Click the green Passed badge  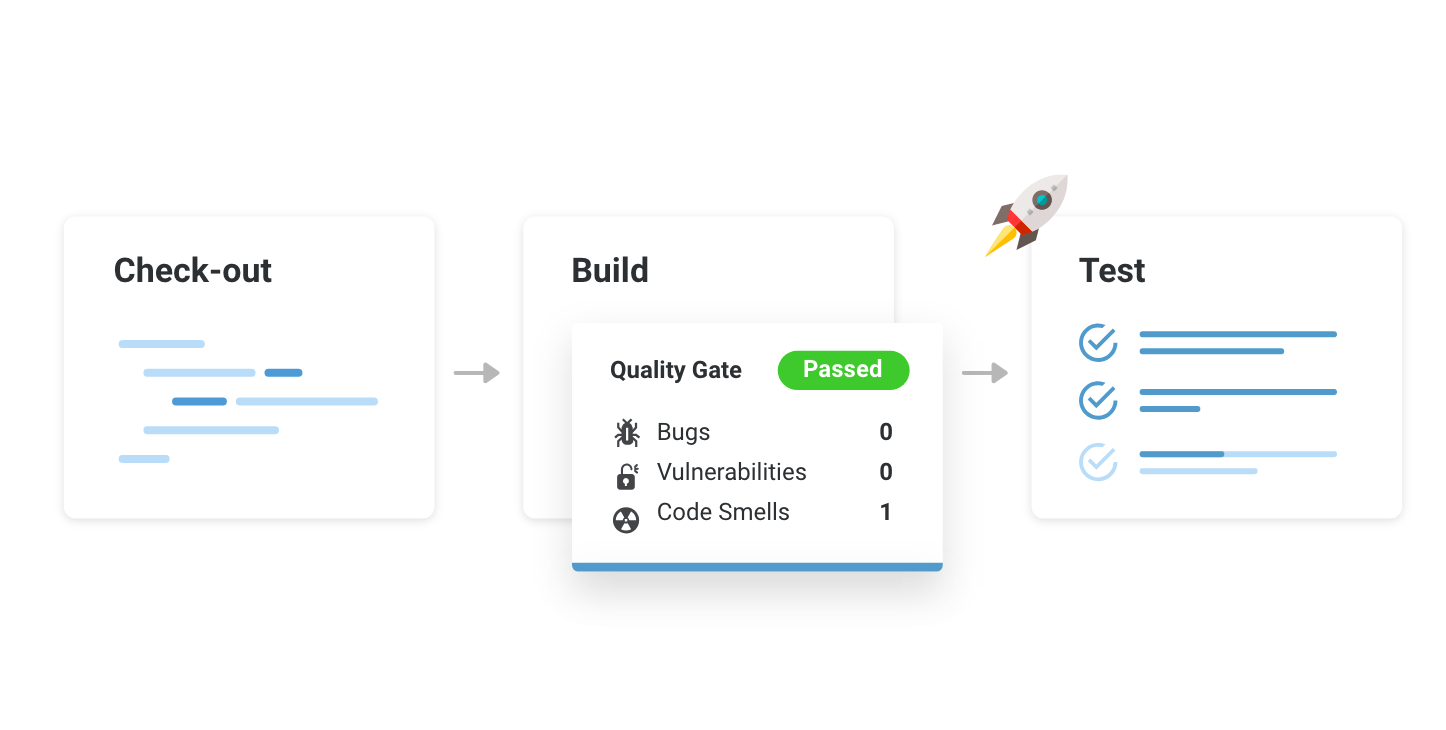click(843, 370)
